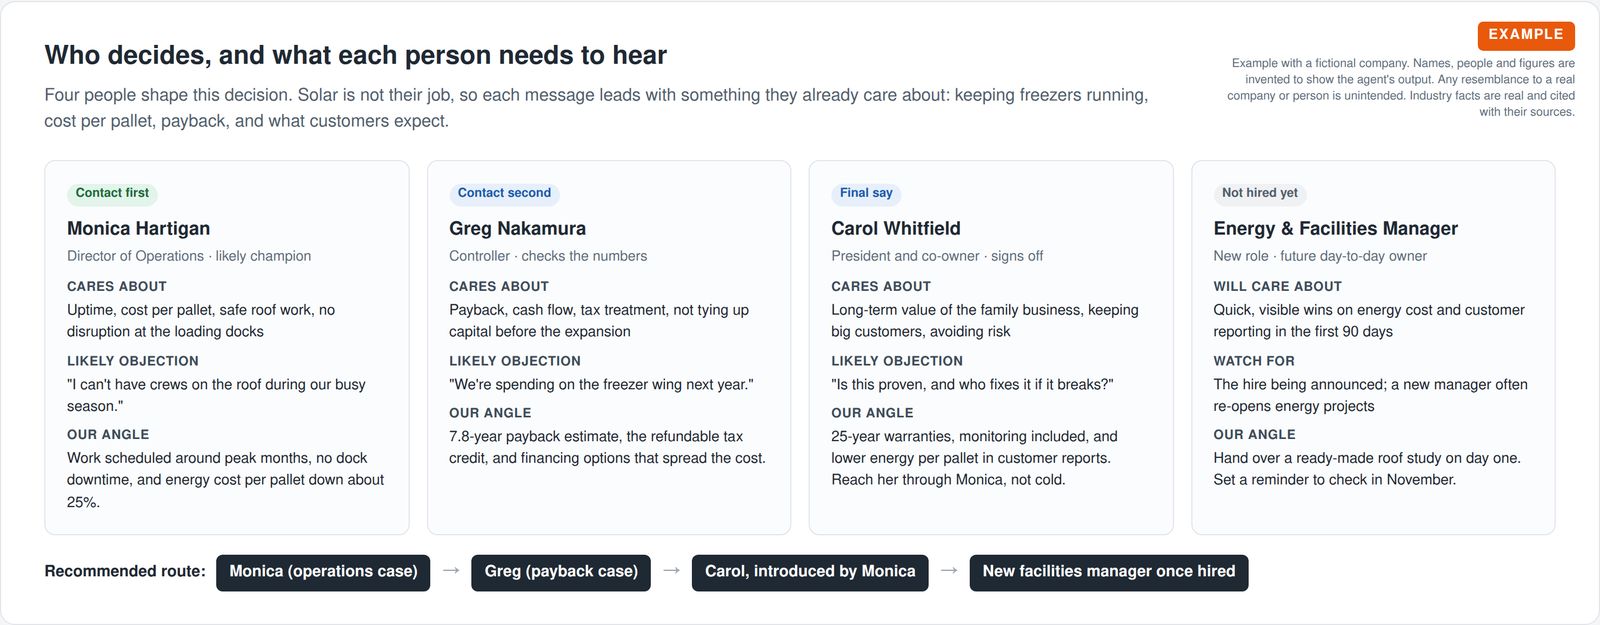Select the Contact first tag

tap(112, 193)
